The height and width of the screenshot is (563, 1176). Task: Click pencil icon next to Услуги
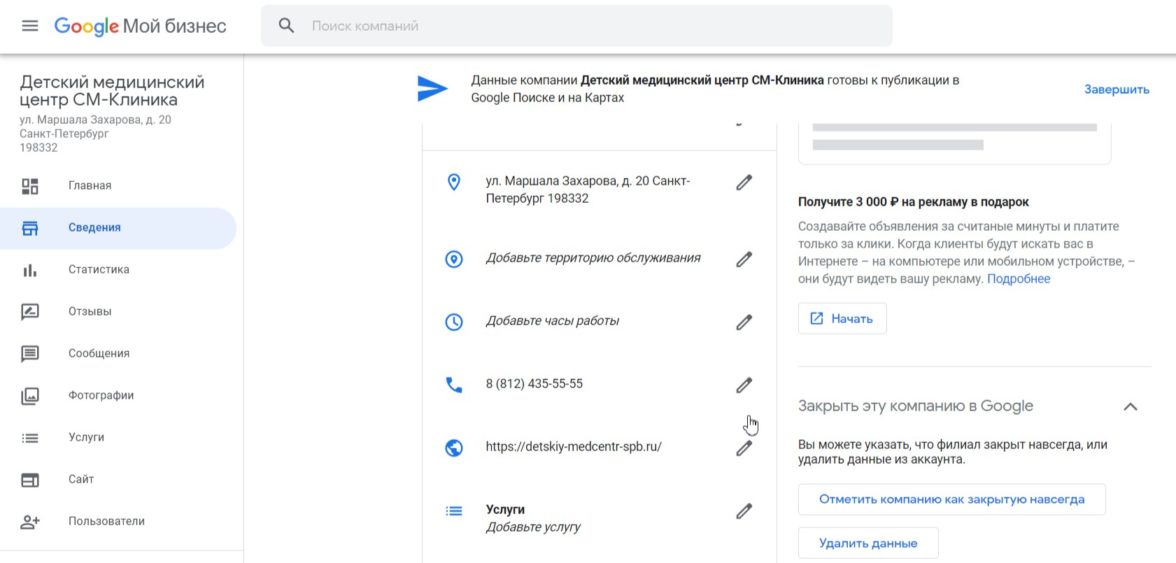(x=743, y=511)
